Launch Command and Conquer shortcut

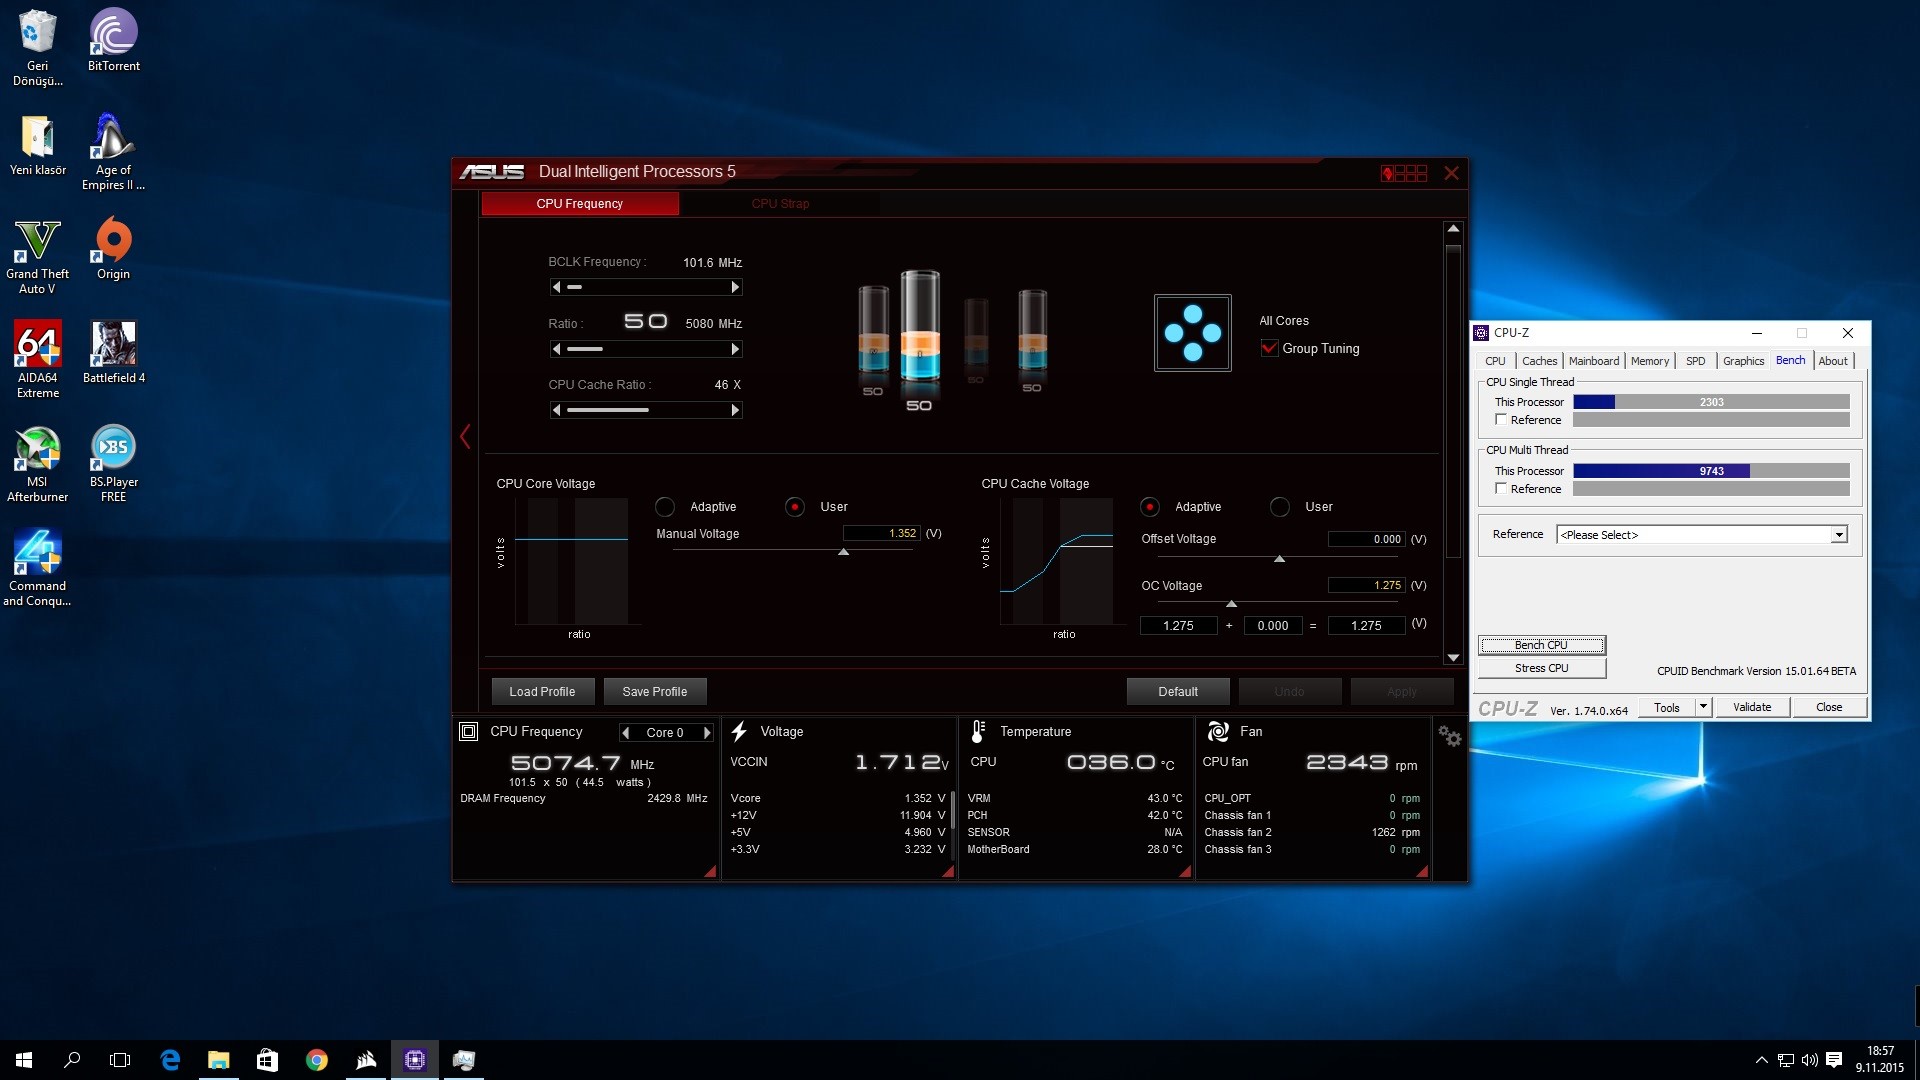[37, 568]
